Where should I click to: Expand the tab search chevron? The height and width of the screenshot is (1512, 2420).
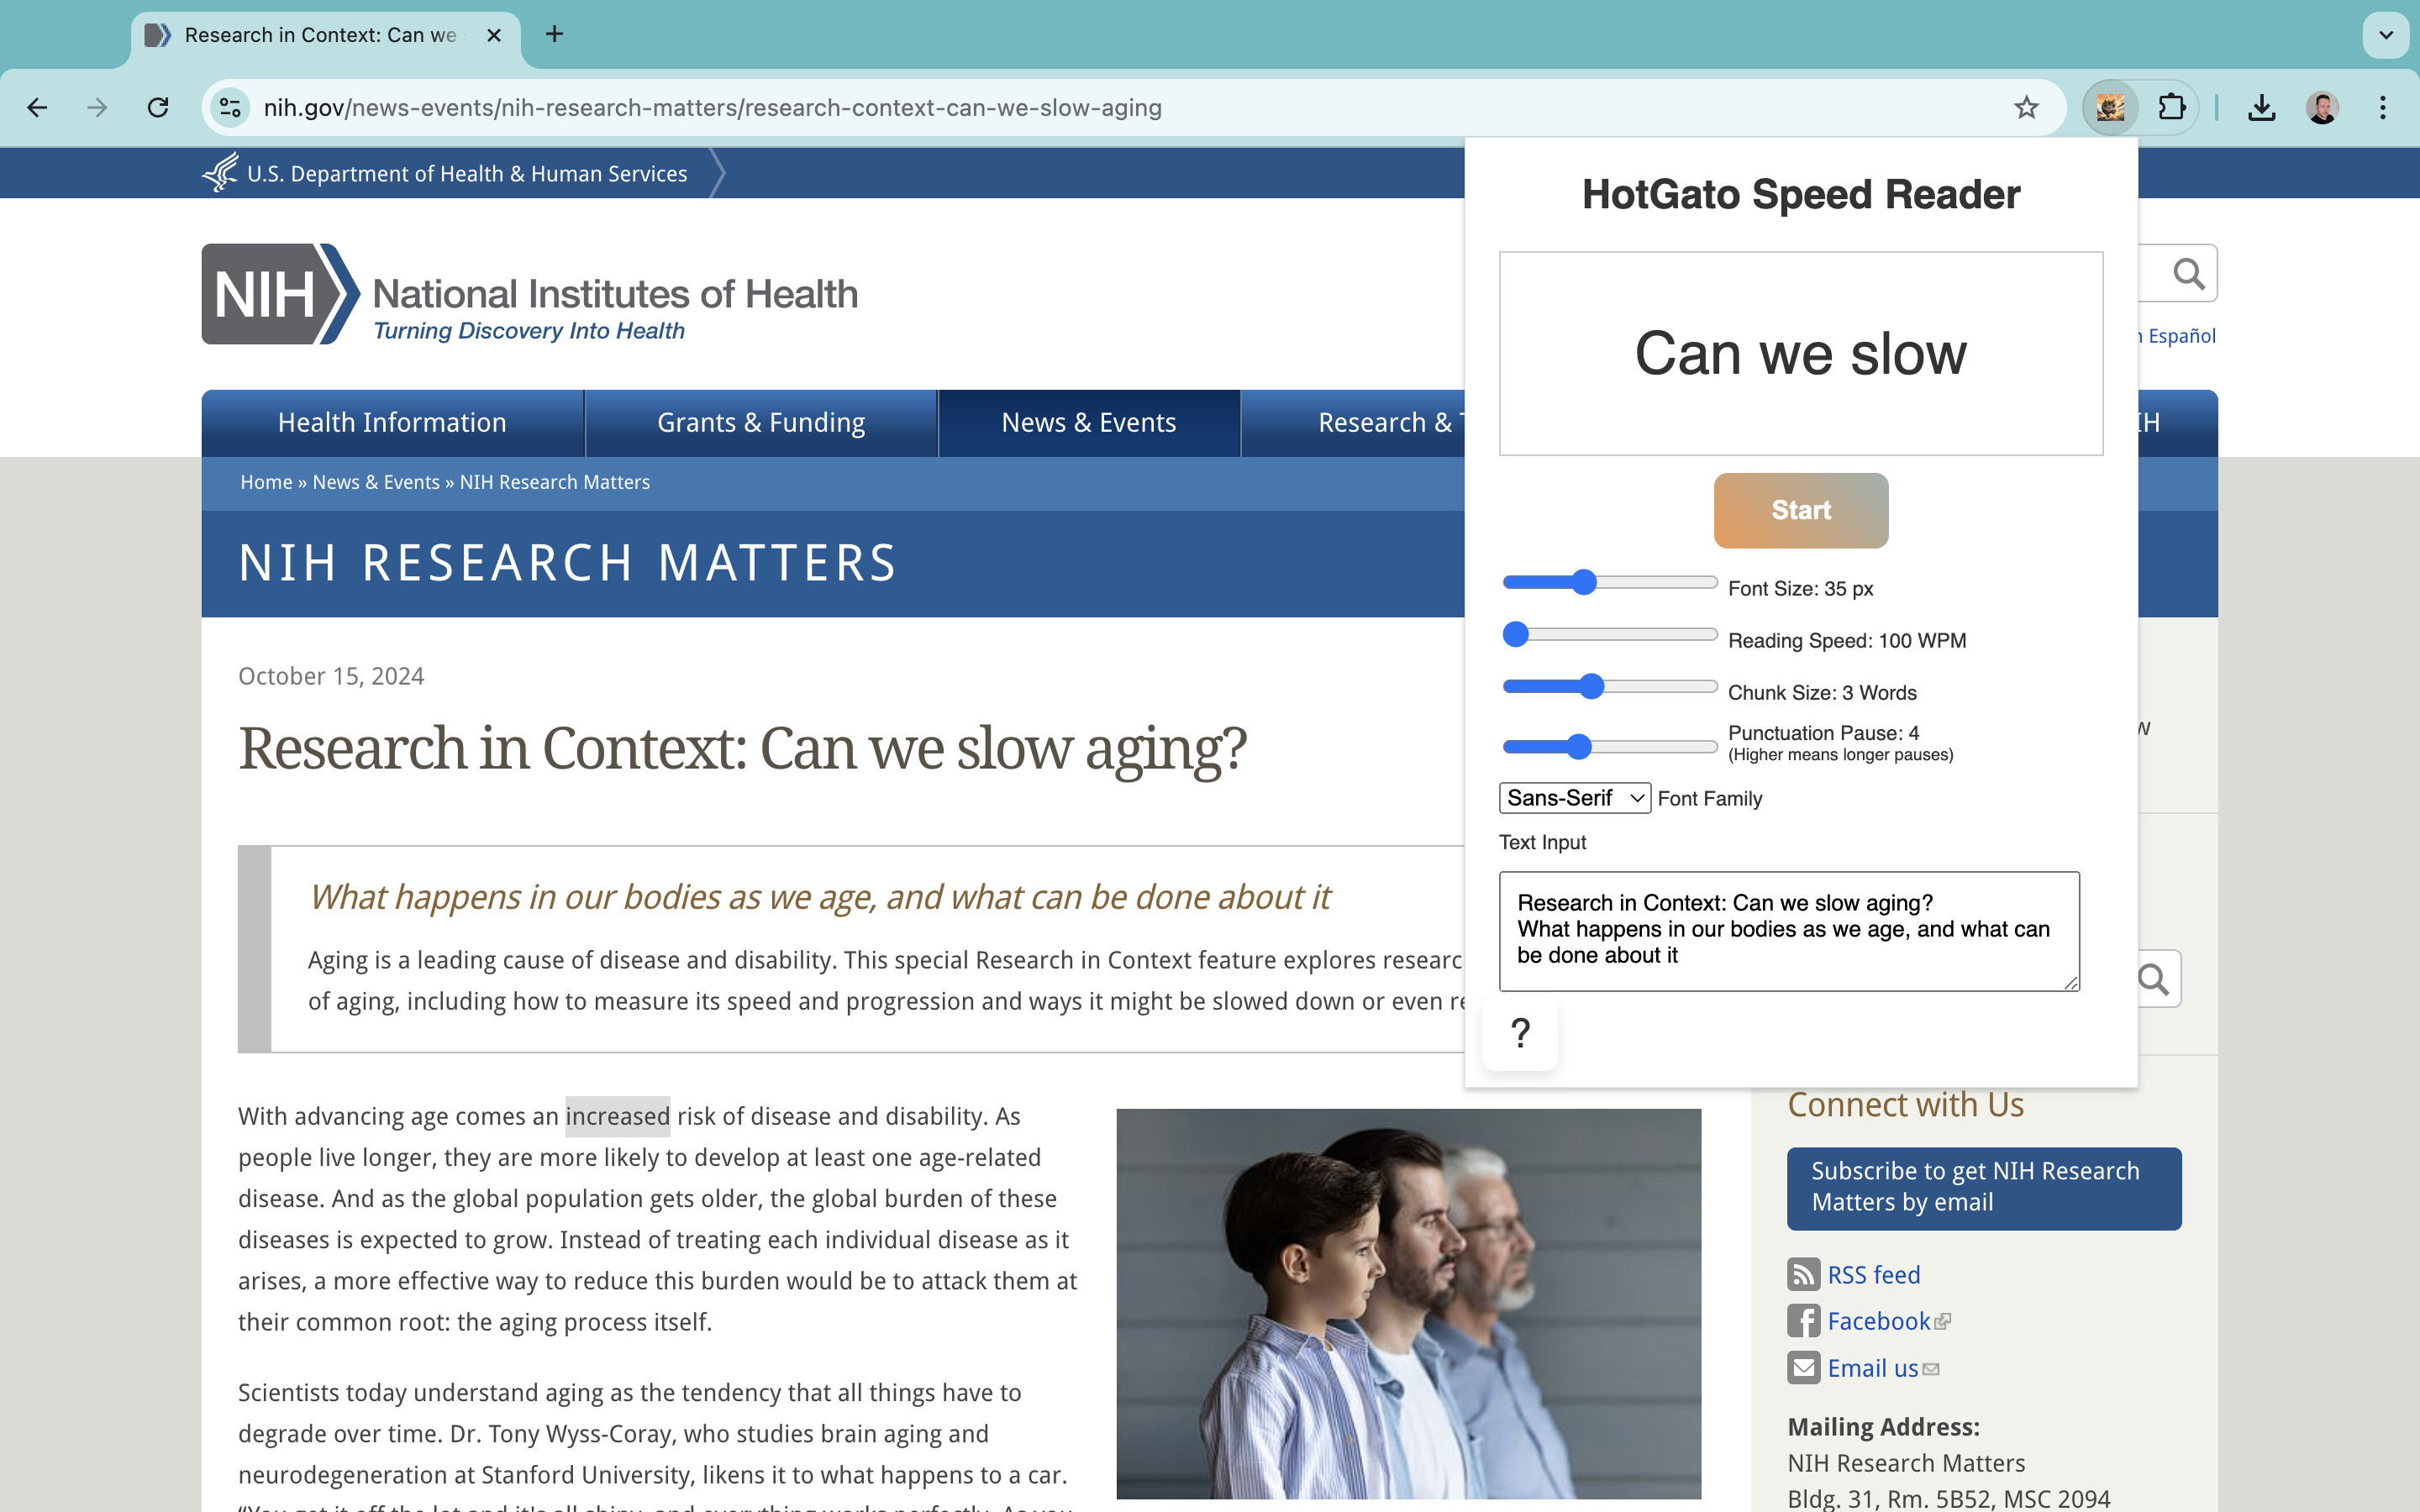point(2386,35)
